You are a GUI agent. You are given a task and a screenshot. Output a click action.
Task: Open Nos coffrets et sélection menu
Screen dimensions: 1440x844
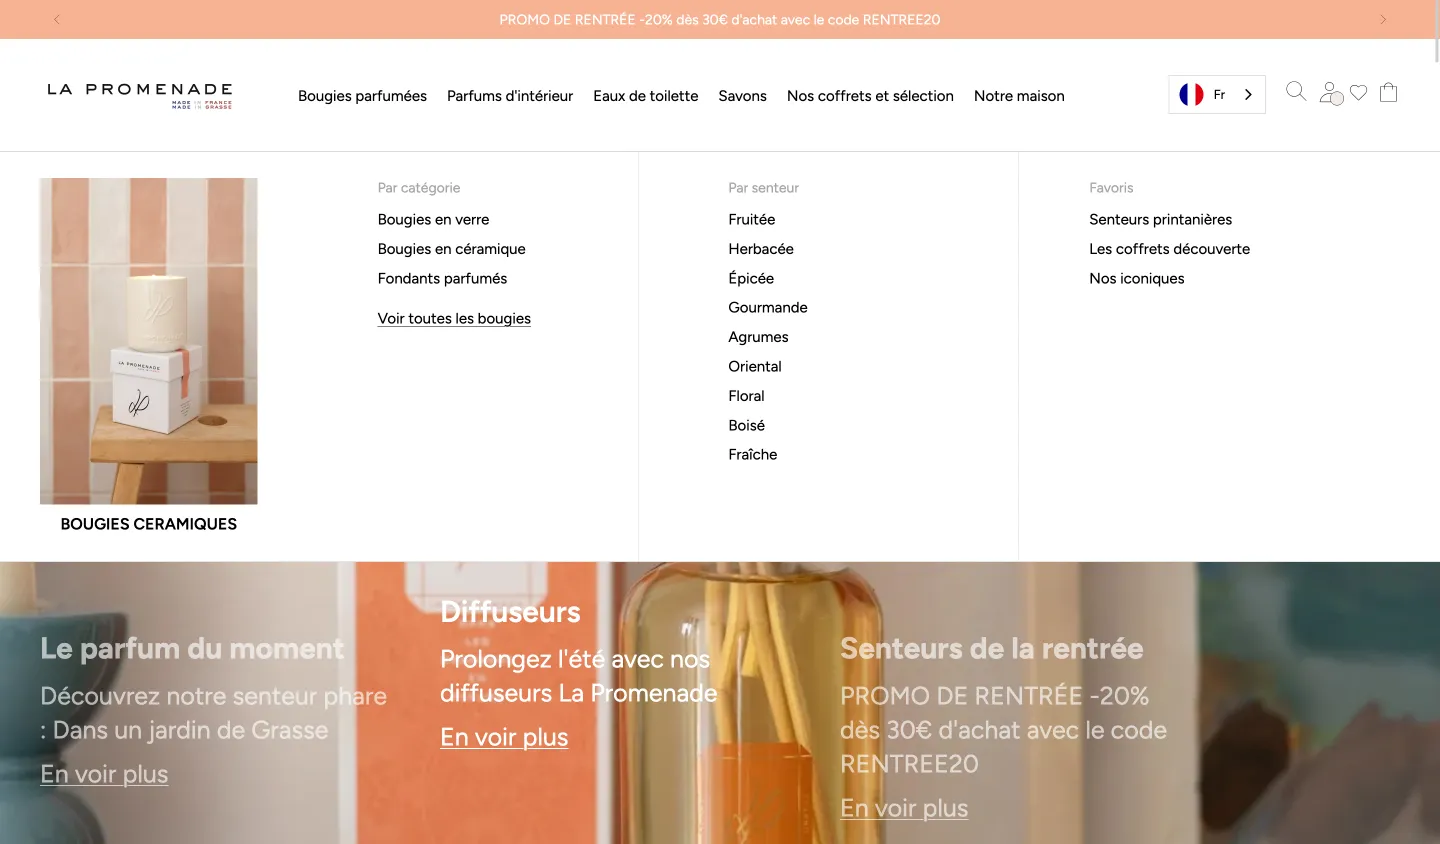(870, 96)
